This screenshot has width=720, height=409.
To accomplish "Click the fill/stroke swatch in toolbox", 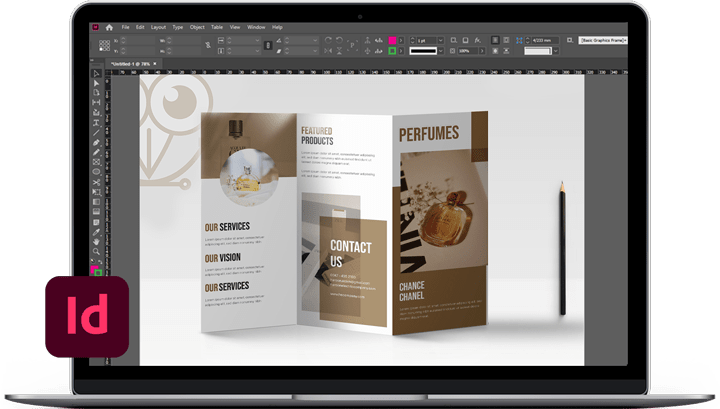I will click(96, 270).
